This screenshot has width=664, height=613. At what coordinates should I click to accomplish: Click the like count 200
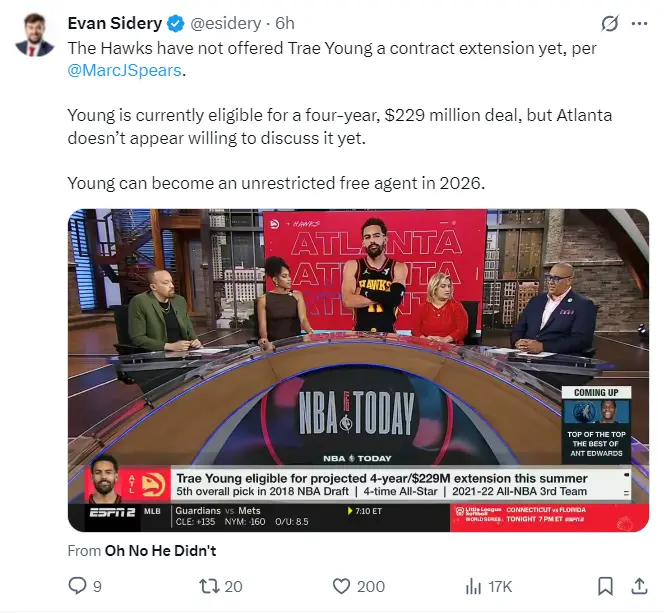pyautogui.click(x=371, y=587)
